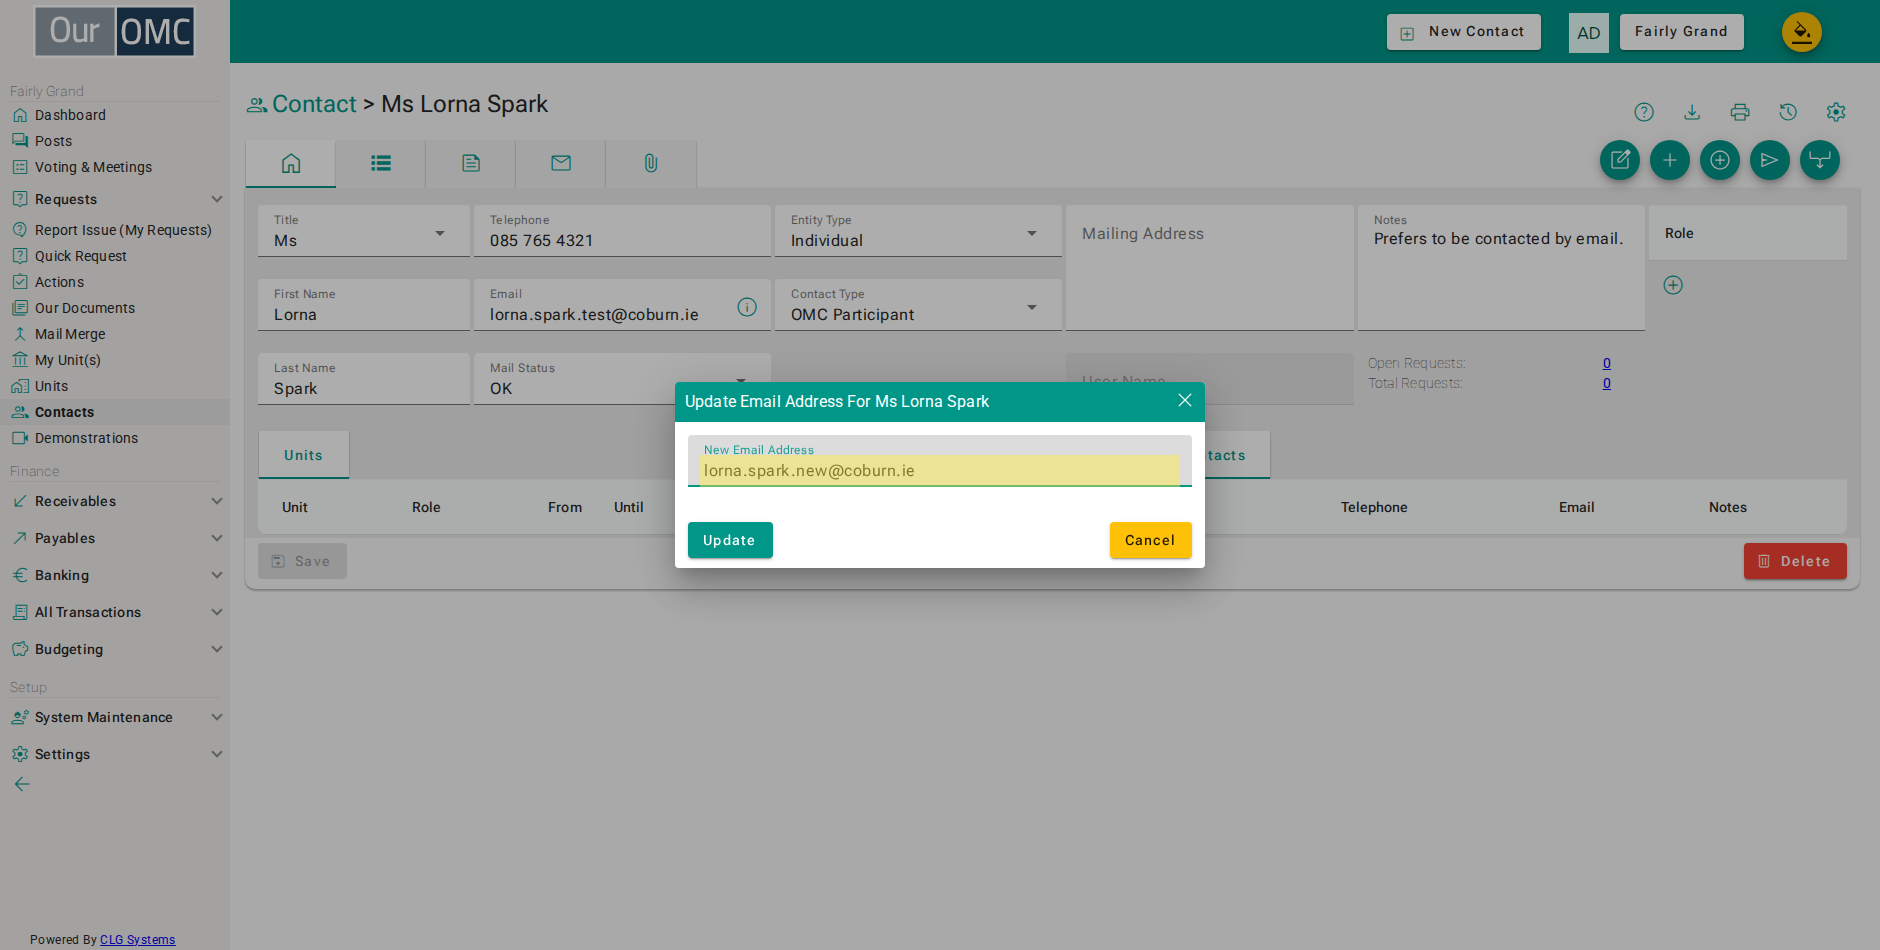Expand the Banking section

(x=116, y=575)
